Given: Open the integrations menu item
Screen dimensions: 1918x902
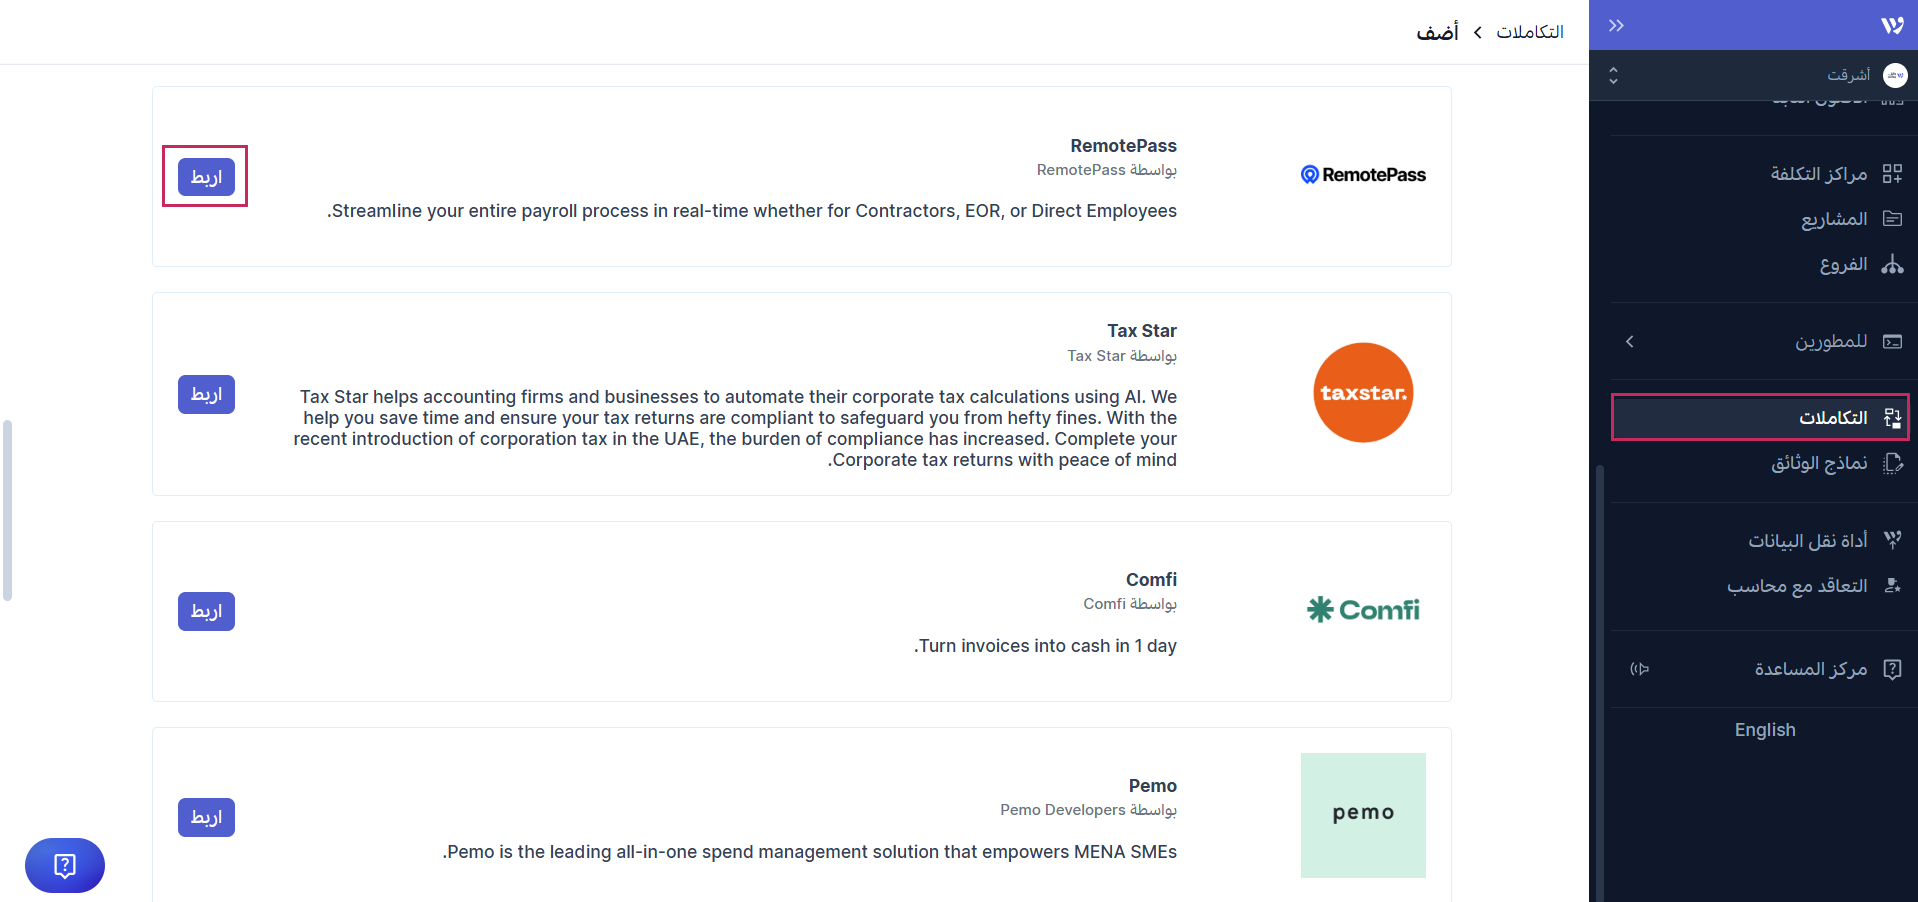Looking at the screenshot, I should [x=1832, y=418].
